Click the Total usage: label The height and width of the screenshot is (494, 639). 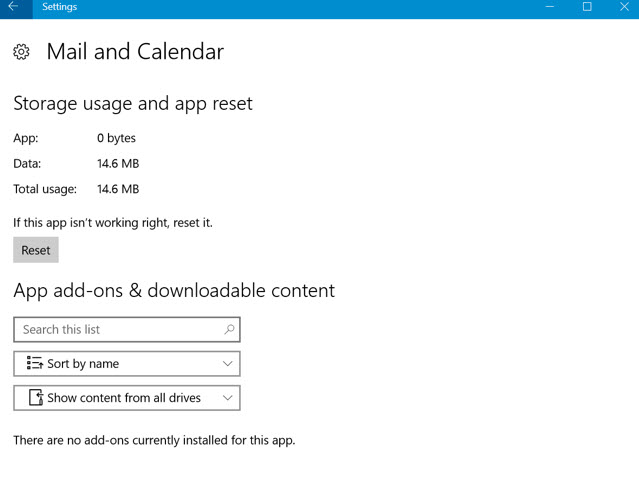[45, 189]
